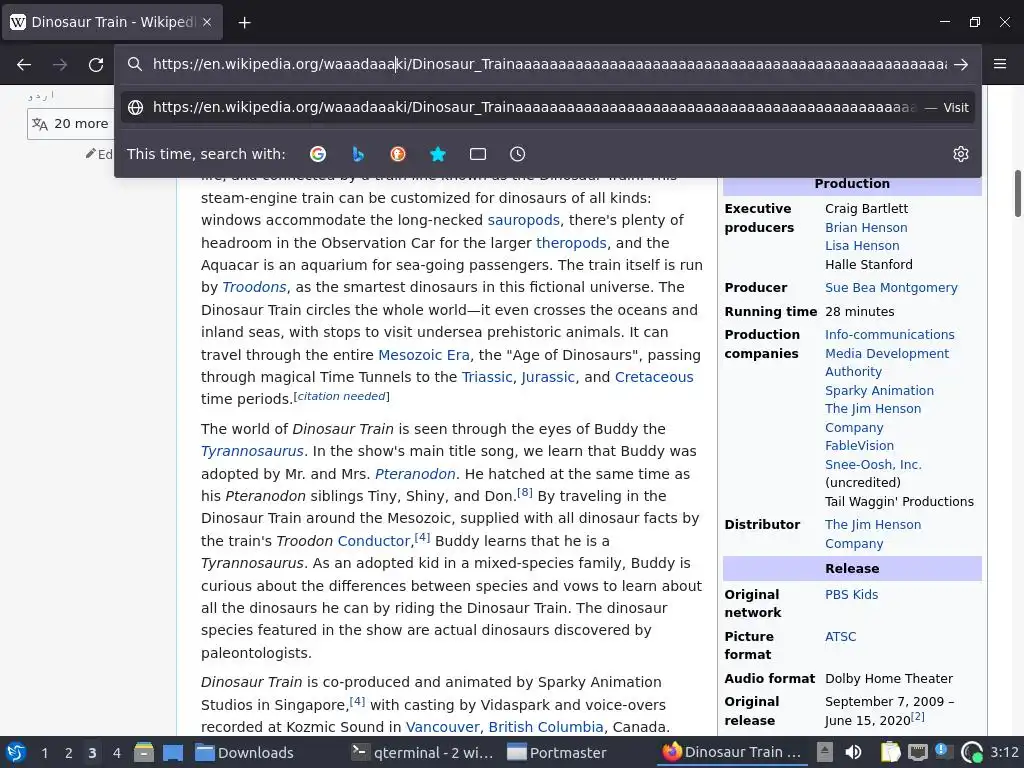Image resolution: width=1024 pixels, height=768 pixels.
Task: Open the Portmaster tray icon
Action: pyautogui.click(x=972, y=752)
